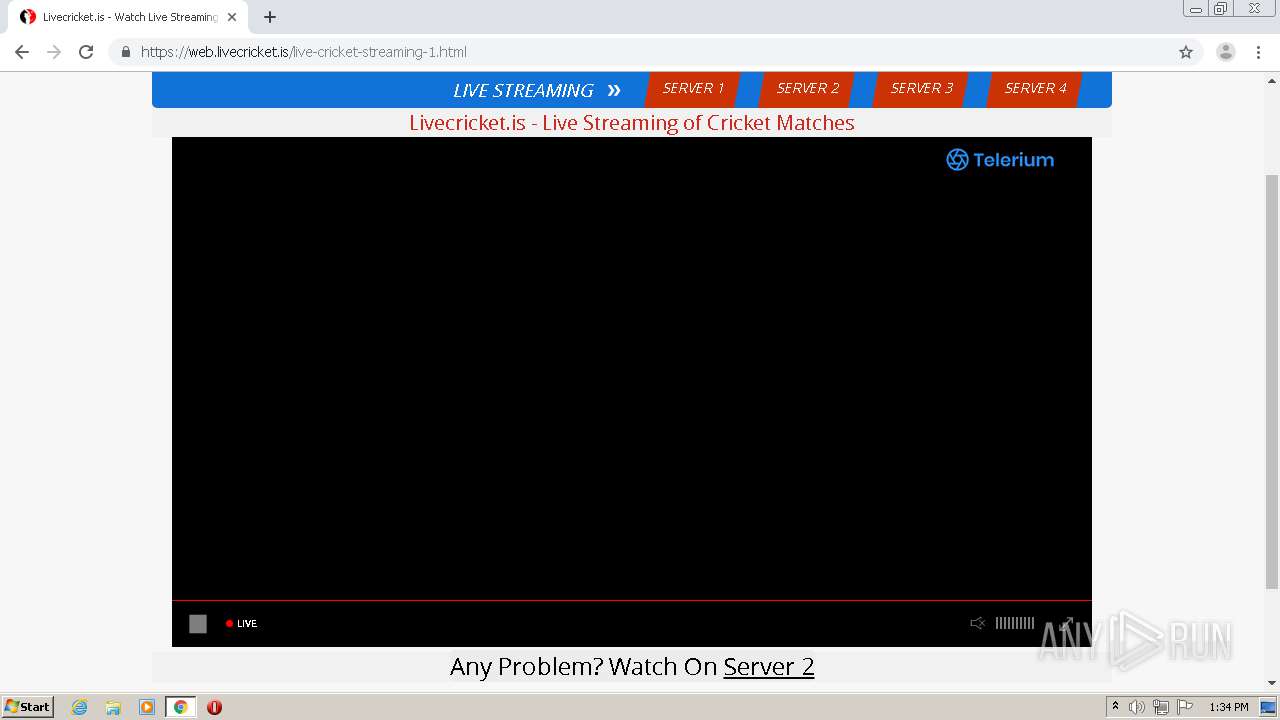The height and width of the screenshot is (720, 1280).
Task: Open the Windows Start menu
Action: coord(28,707)
